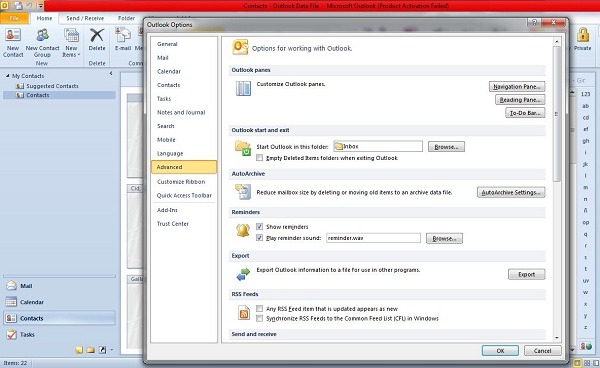Jump to 123 in contacts index
The width and height of the screenshot is (600, 368).
pyautogui.click(x=585, y=94)
